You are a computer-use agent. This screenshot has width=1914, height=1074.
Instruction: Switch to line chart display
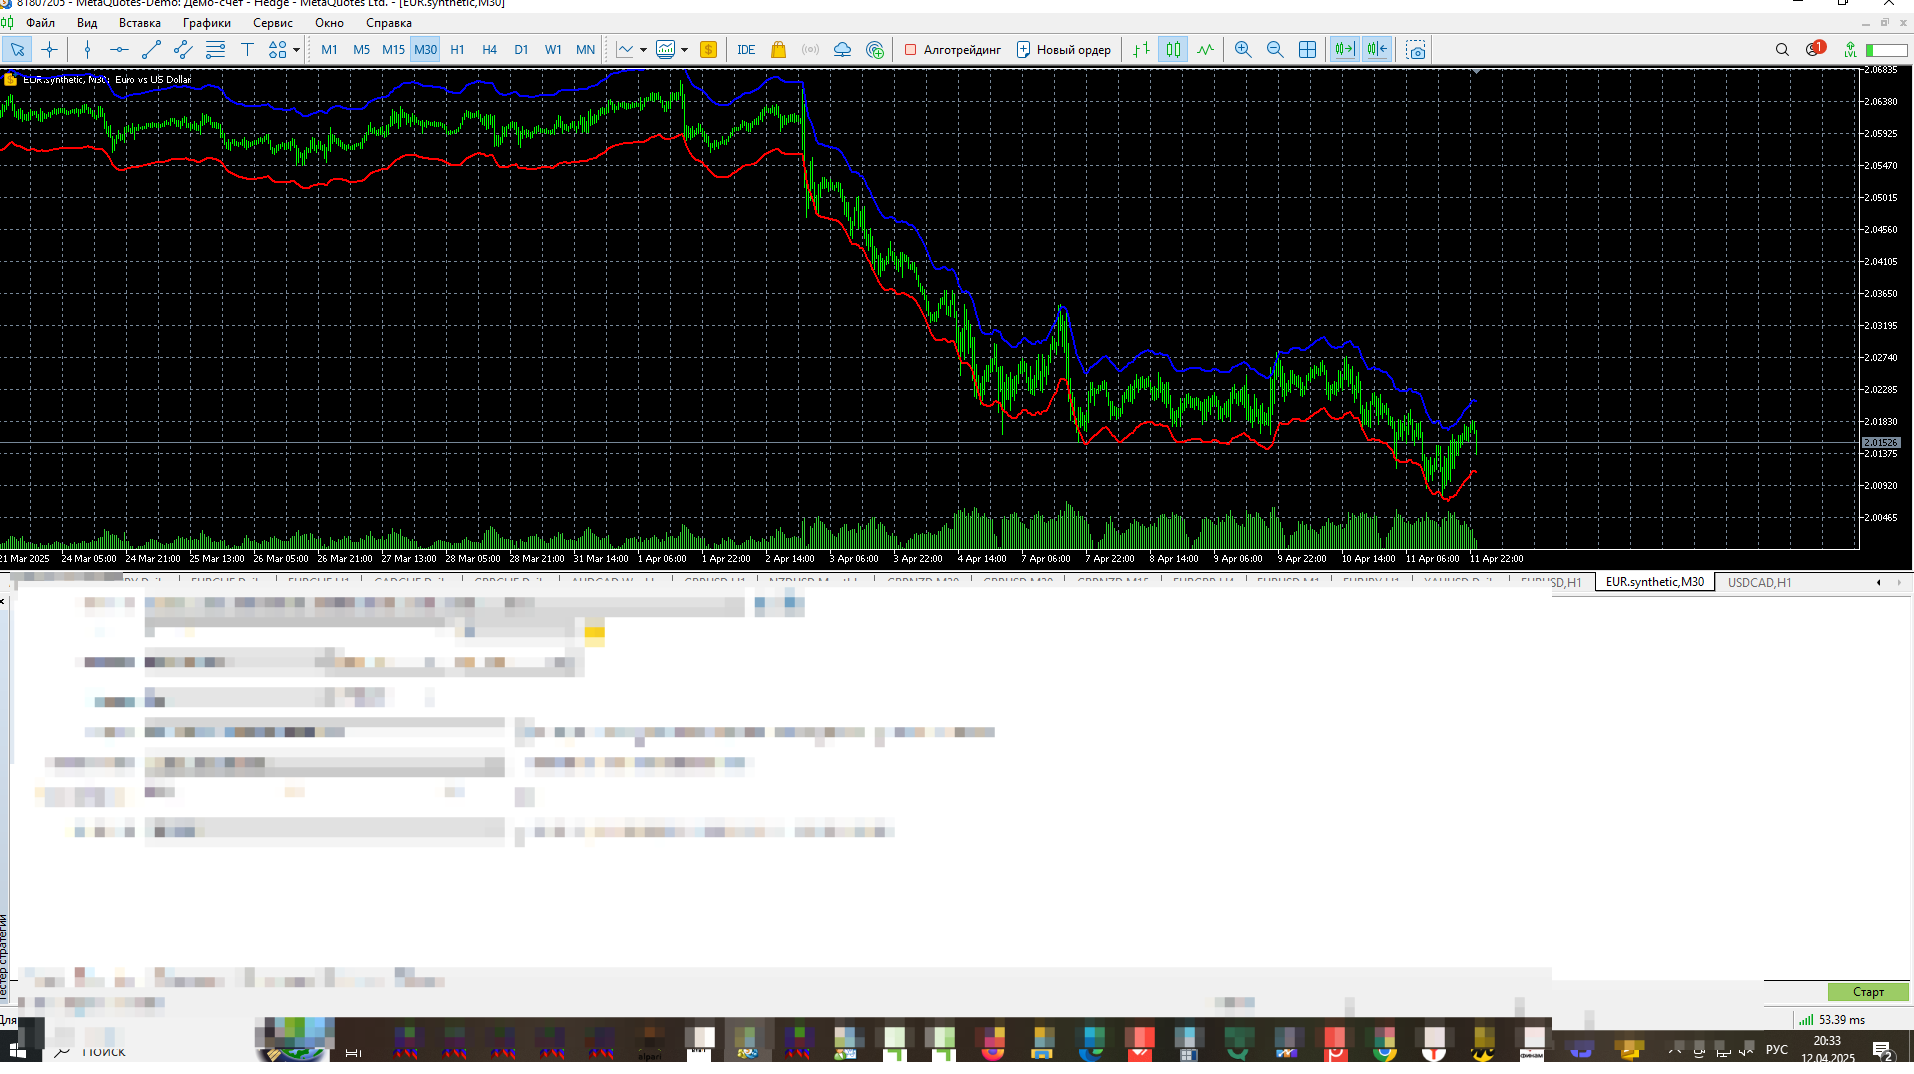1205,49
